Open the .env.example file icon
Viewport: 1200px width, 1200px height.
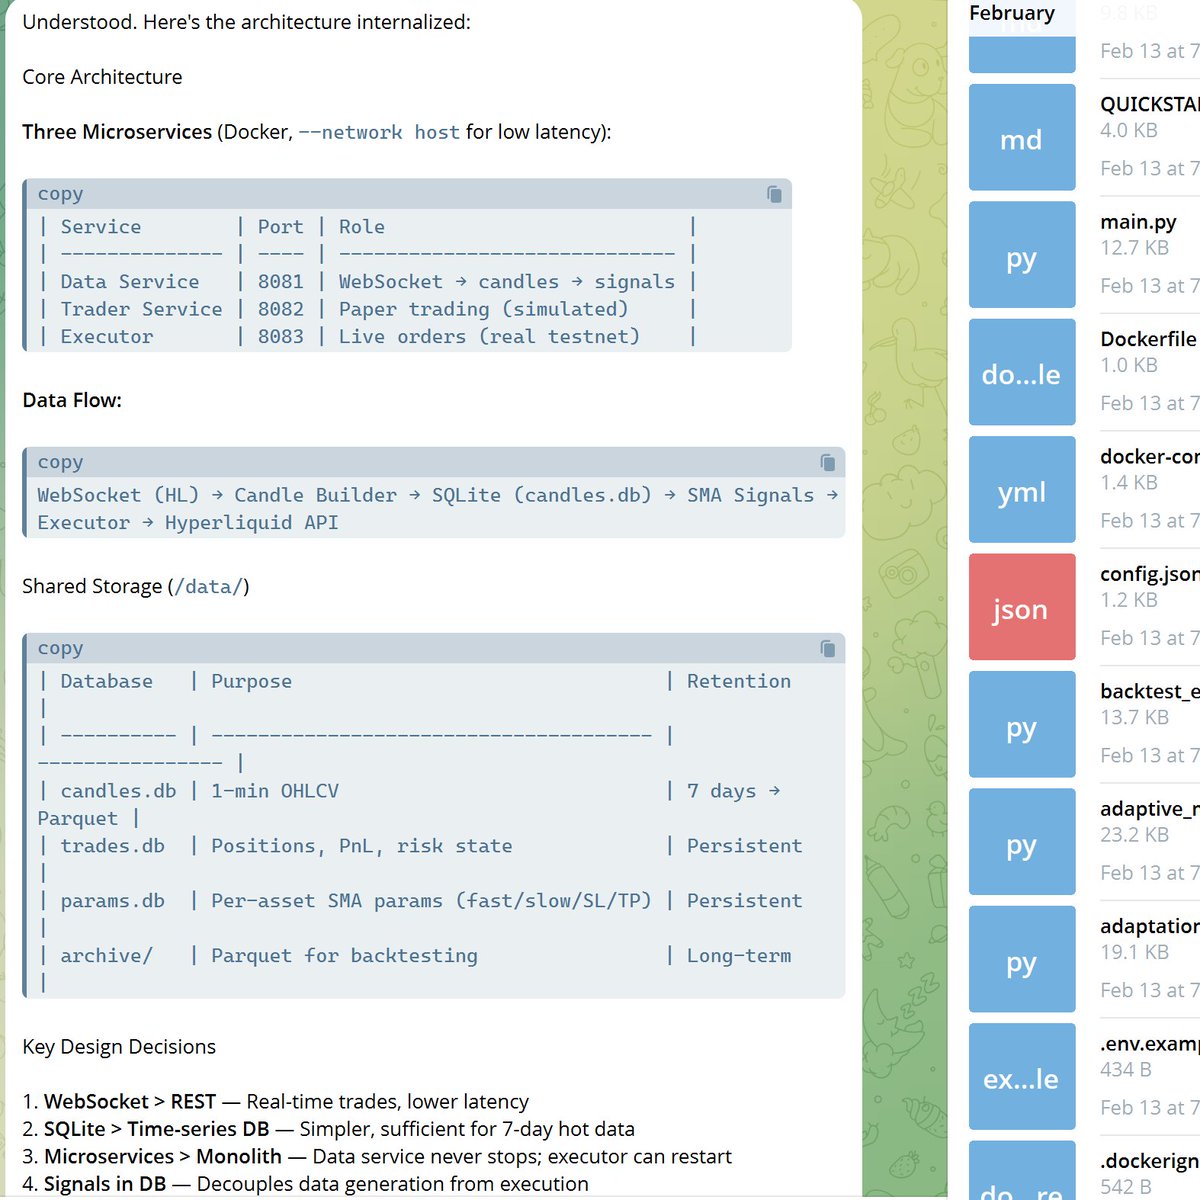tap(1022, 1077)
